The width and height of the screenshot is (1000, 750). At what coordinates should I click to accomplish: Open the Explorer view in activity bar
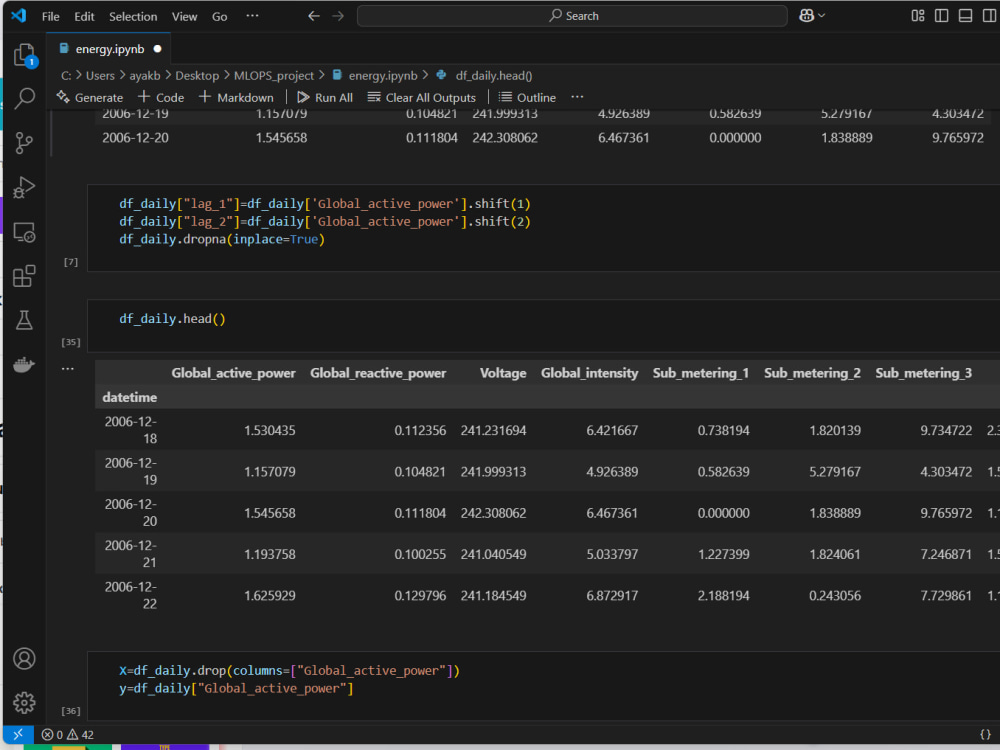click(24, 55)
